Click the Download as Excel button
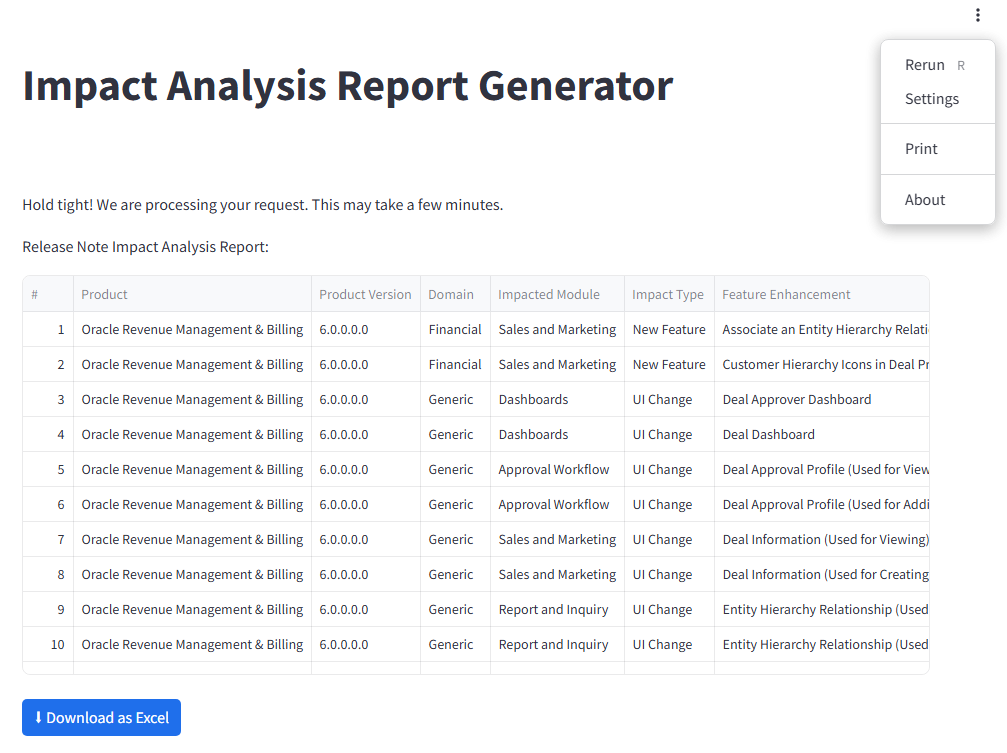The image size is (1007, 753). coord(101,717)
